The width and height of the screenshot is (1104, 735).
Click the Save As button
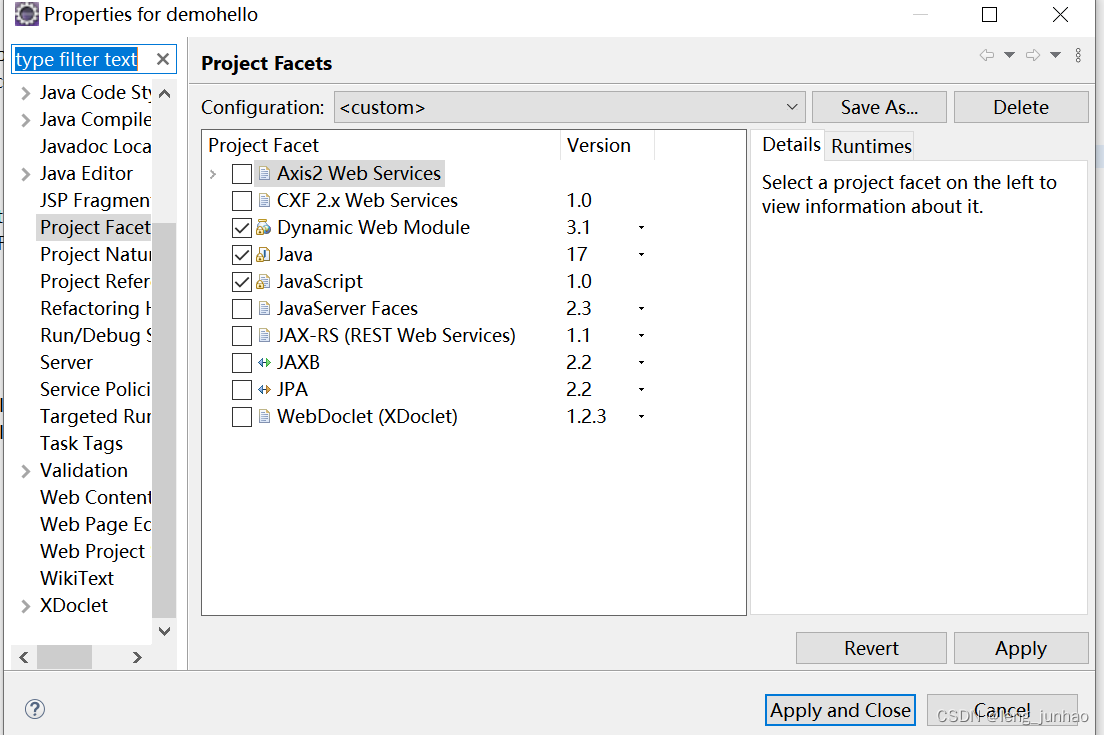[x=879, y=107]
